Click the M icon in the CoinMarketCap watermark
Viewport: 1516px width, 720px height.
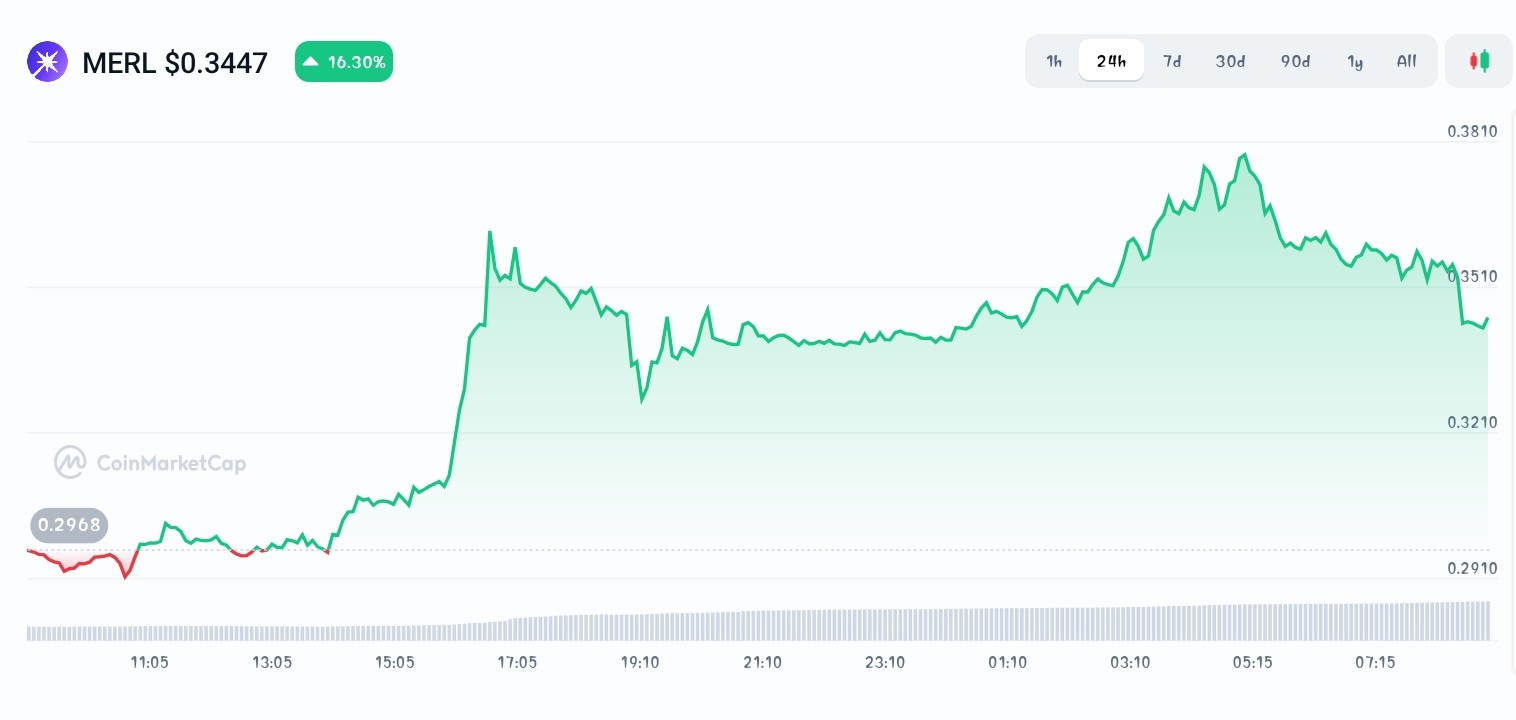pos(70,462)
